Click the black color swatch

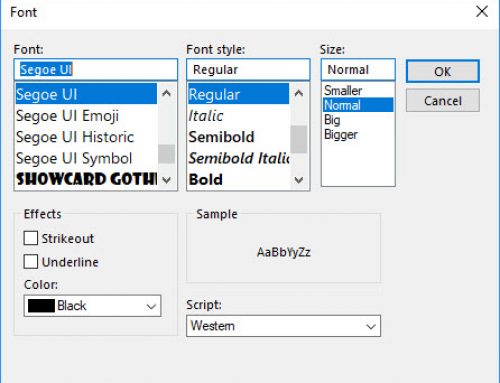[x=41, y=306]
